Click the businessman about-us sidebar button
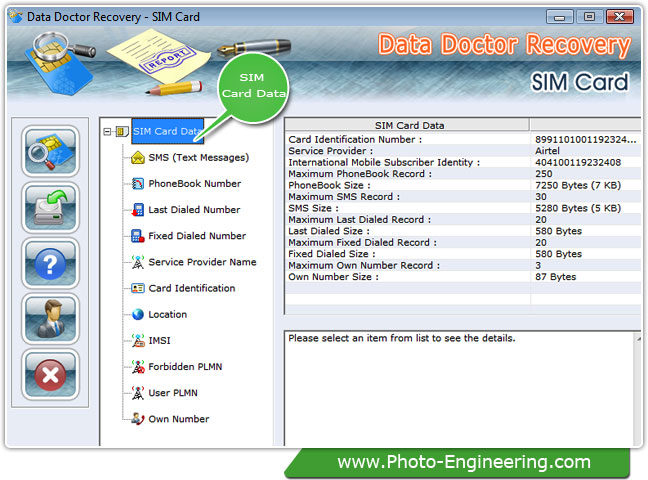 50,319
